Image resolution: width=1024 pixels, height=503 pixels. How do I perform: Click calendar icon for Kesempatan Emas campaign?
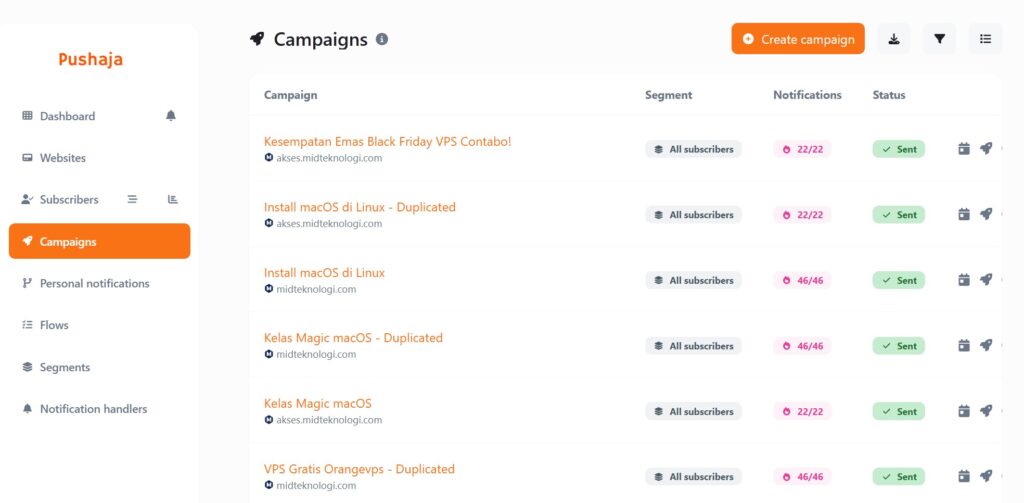[x=964, y=149]
